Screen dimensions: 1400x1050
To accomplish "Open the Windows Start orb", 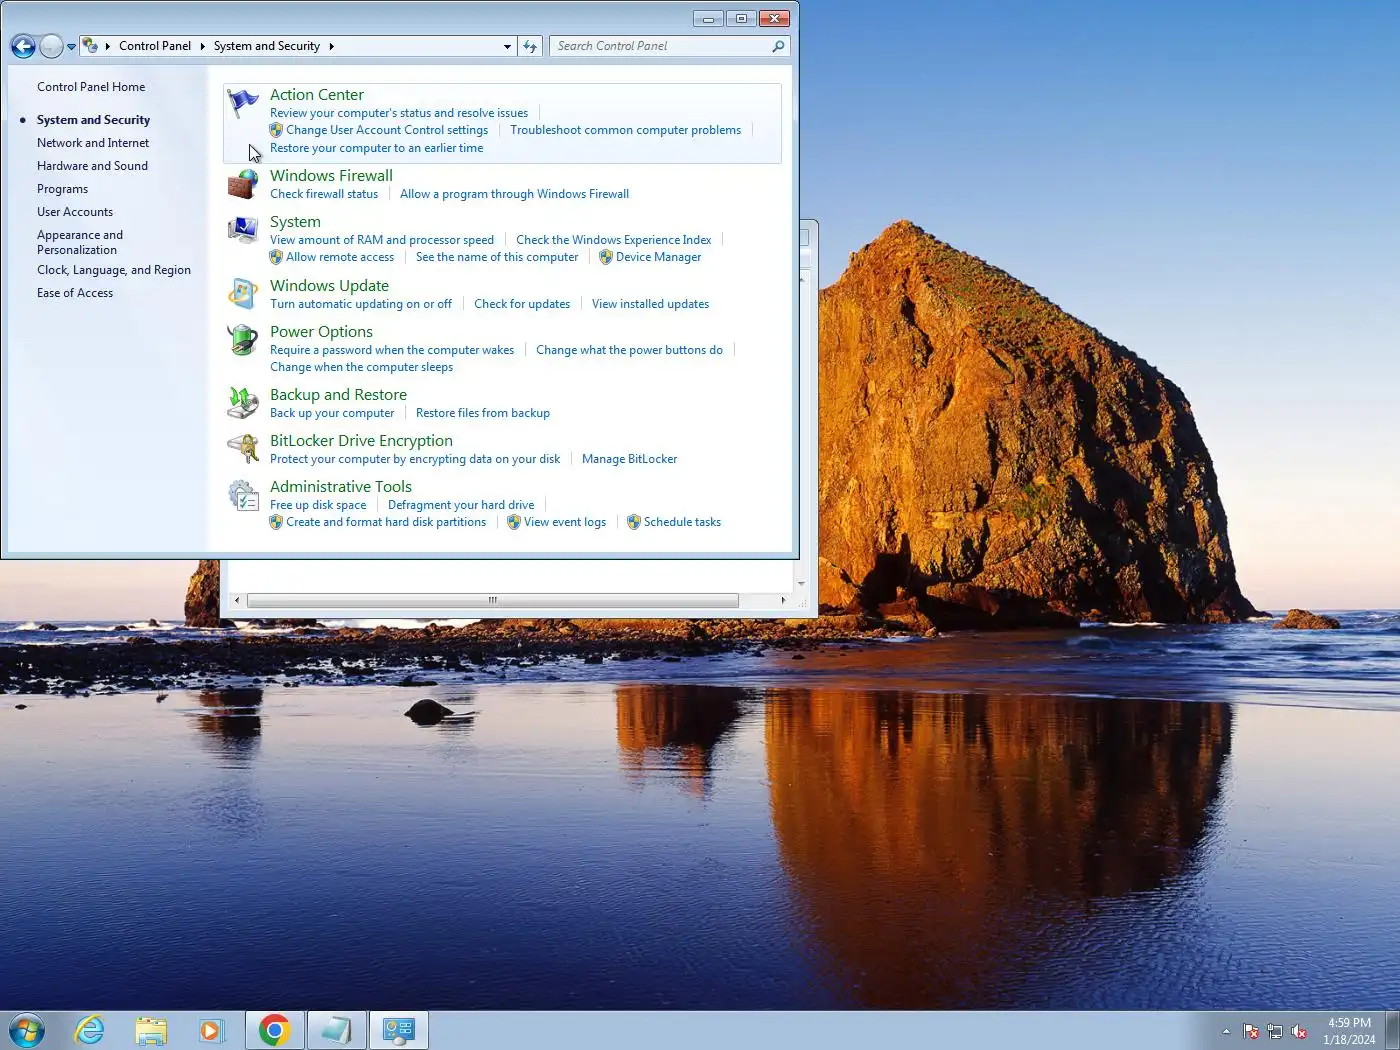I will point(27,1029).
